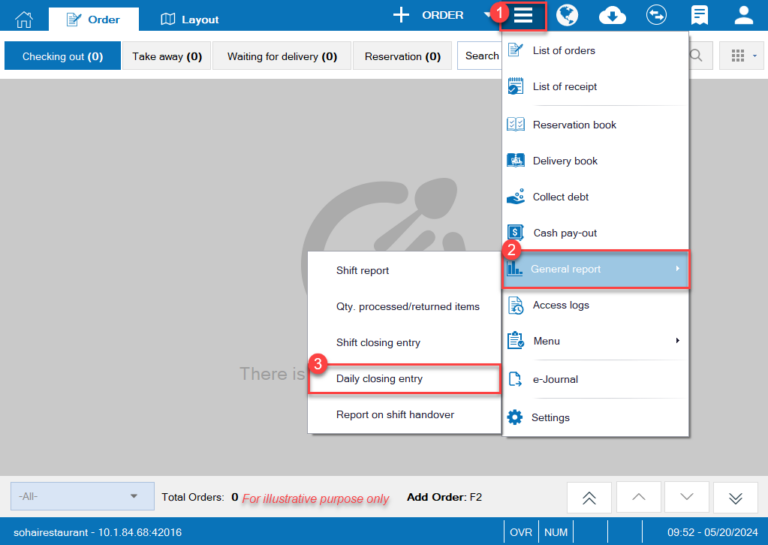Expand the ORDER dropdown arrow
Screen dimensions: 768x545
point(488,16)
